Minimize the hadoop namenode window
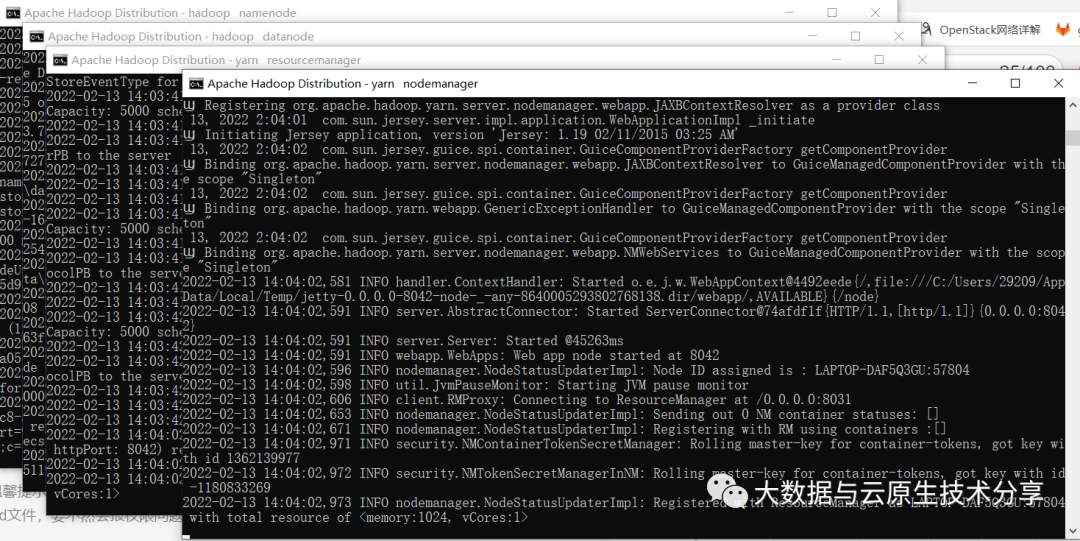This screenshot has height=541, width=1080. (x=789, y=12)
